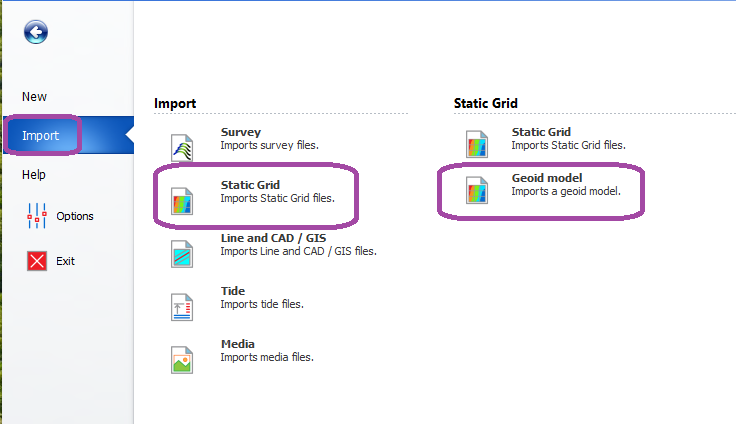The width and height of the screenshot is (736, 424).
Task: Click the Media import picture icon
Action: 181,359
